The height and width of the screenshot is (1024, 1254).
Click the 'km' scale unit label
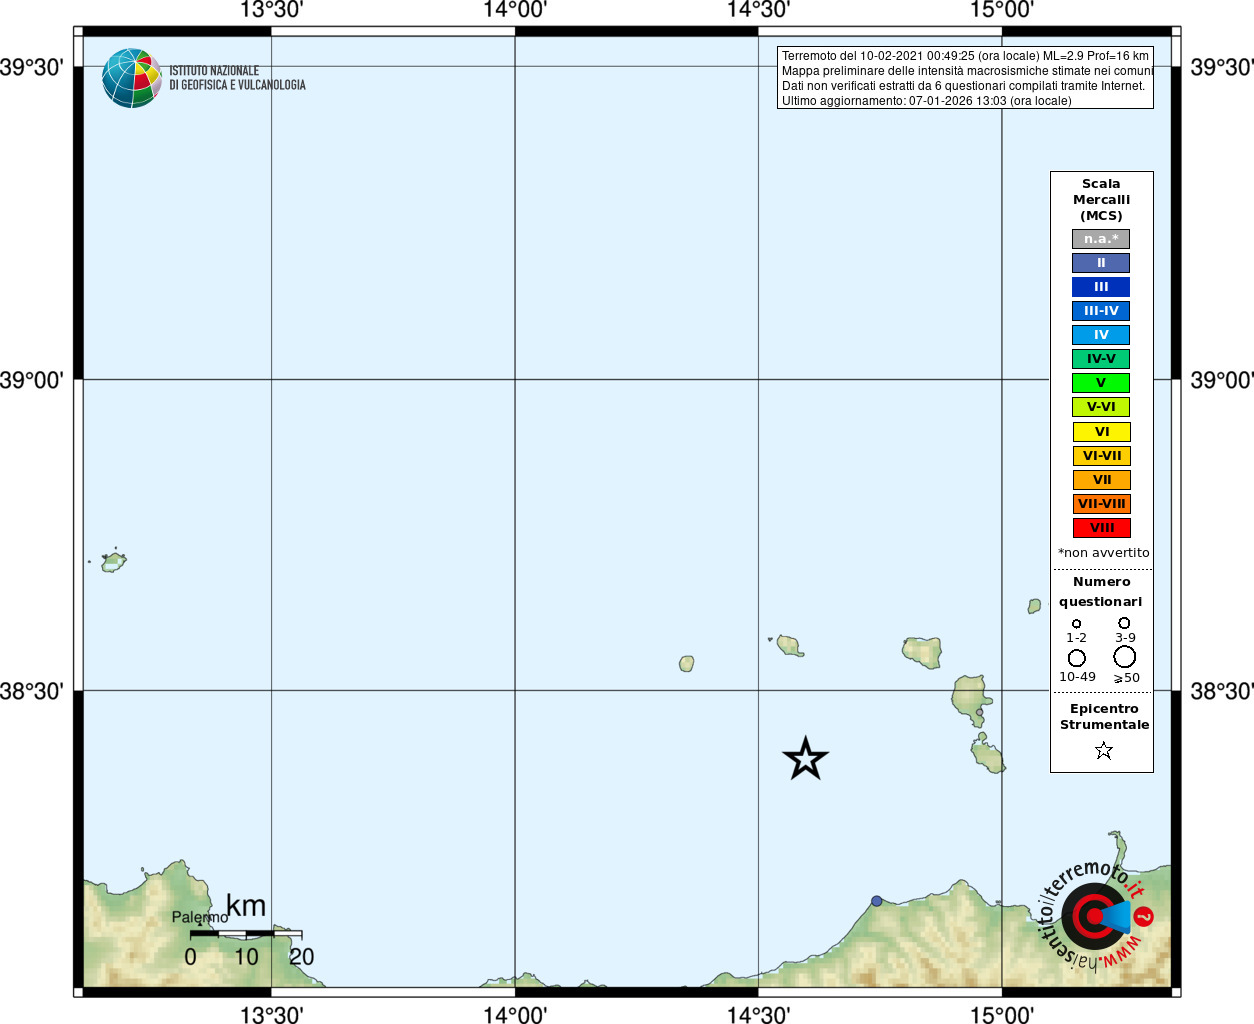point(246,906)
